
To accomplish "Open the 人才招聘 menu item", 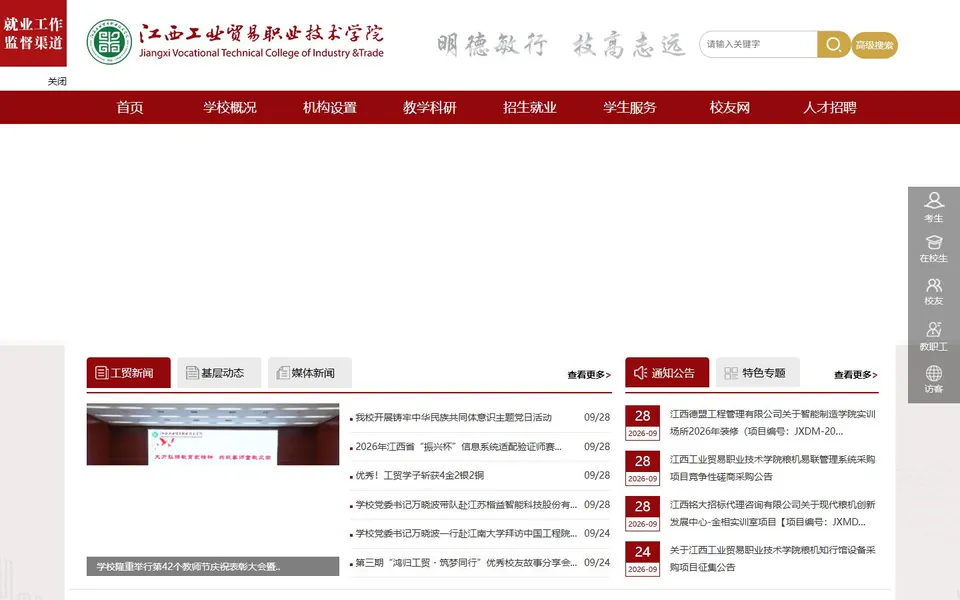I will 830,108.
